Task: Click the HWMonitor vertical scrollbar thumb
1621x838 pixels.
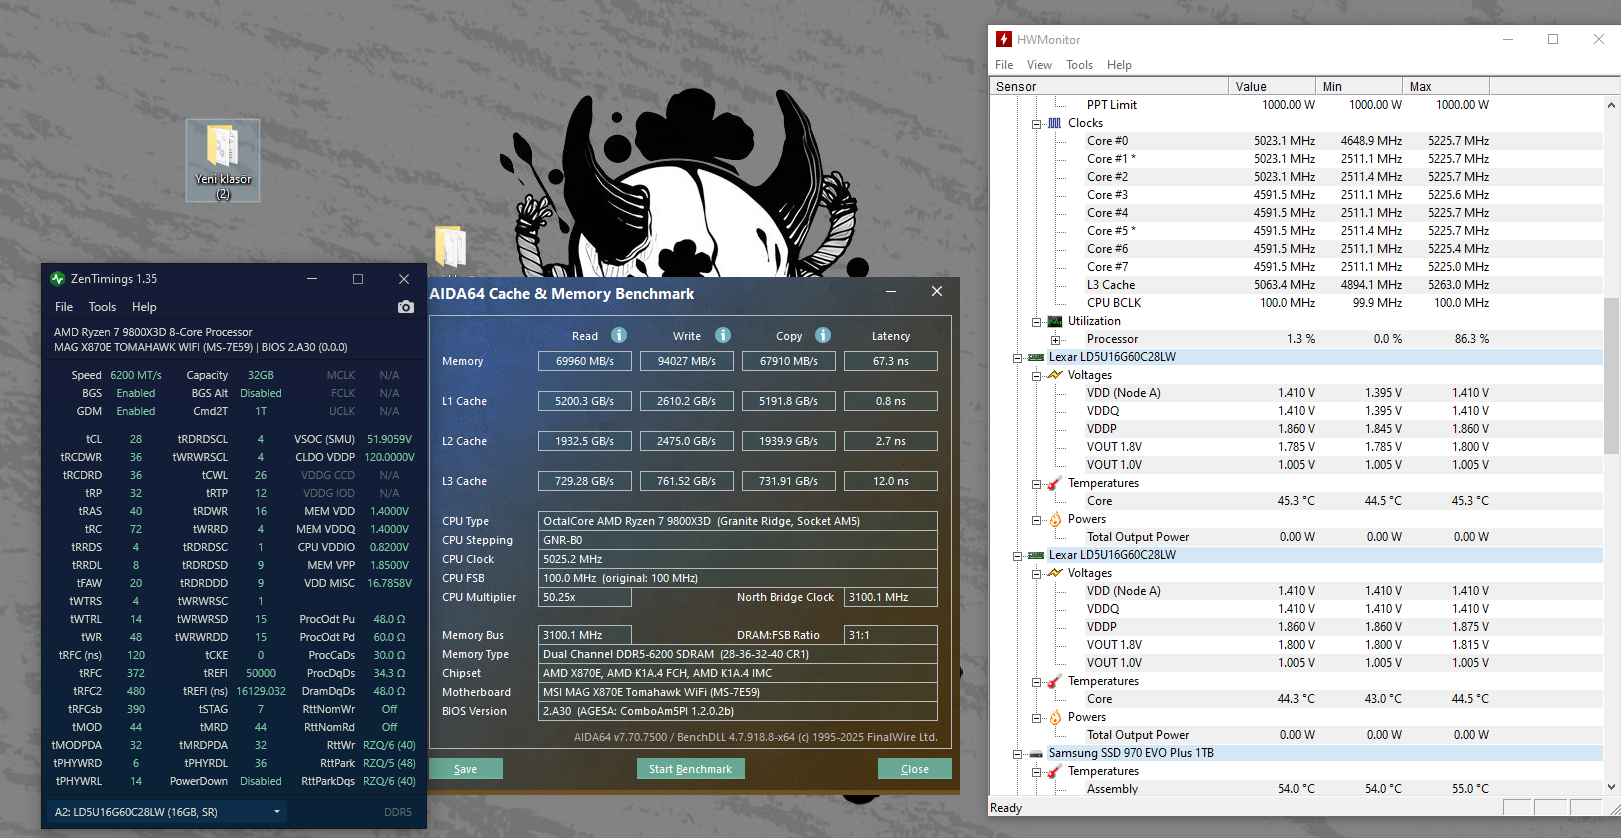Action: click(x=1612, y=376)
